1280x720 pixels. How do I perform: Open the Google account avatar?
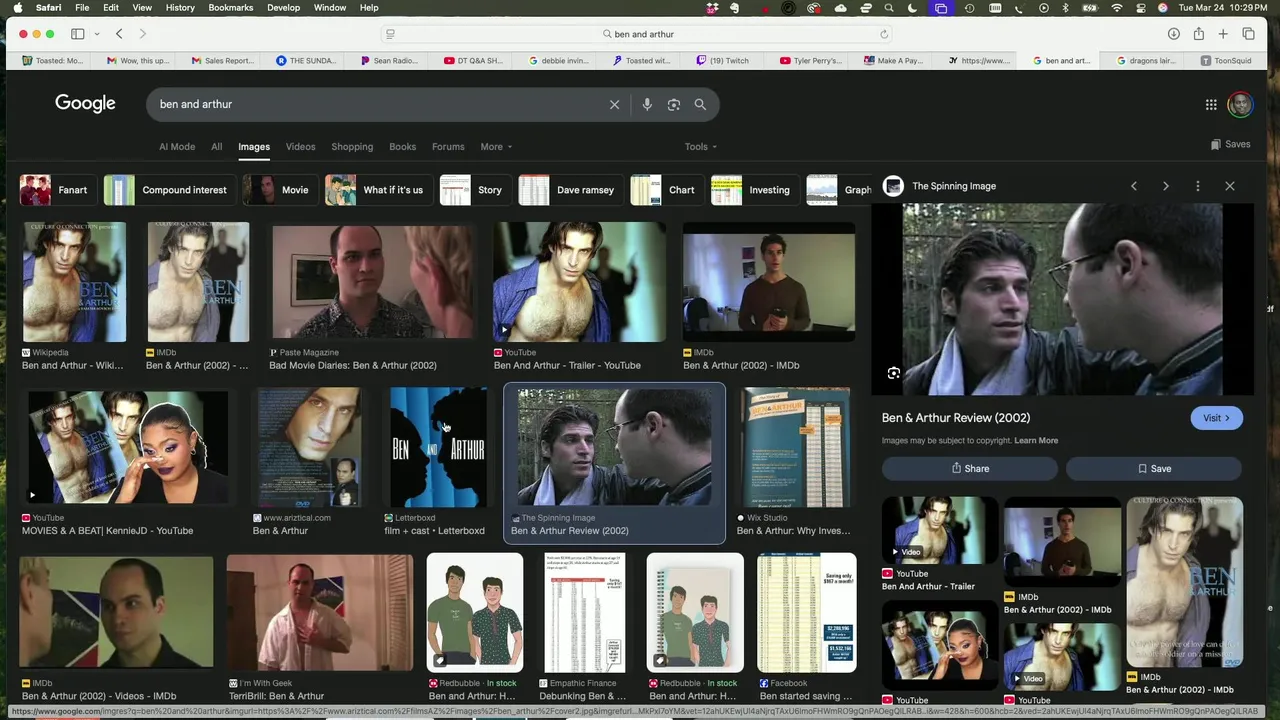[x=1240, y=104]
